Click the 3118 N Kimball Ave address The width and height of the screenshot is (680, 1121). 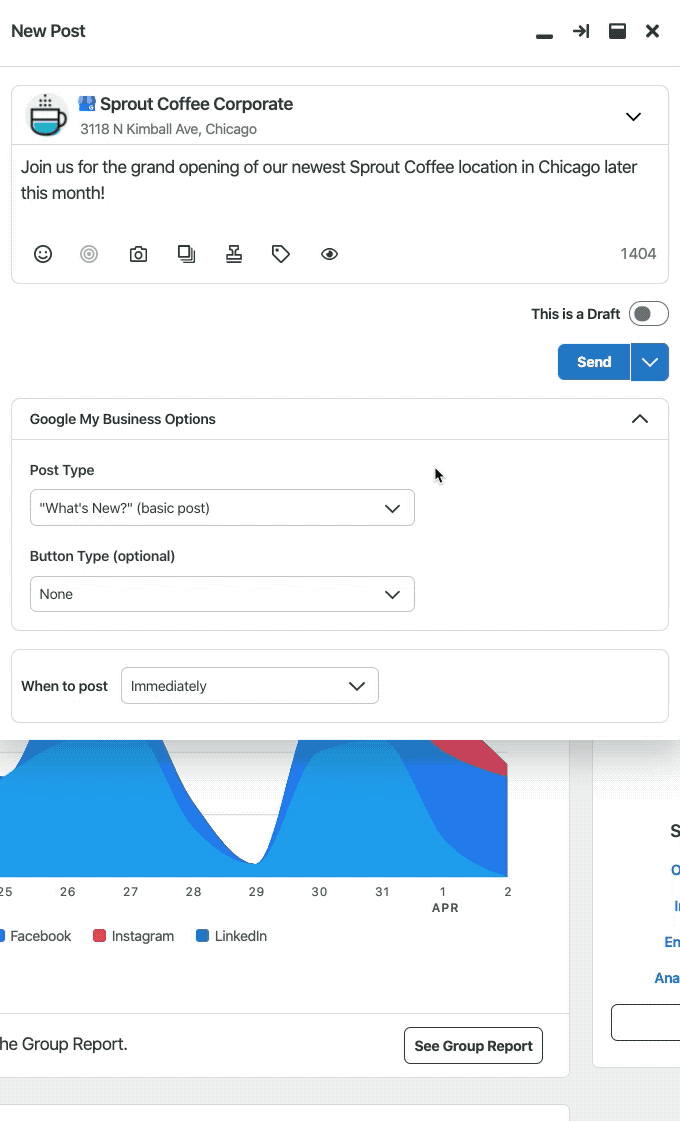click(168, 129)
